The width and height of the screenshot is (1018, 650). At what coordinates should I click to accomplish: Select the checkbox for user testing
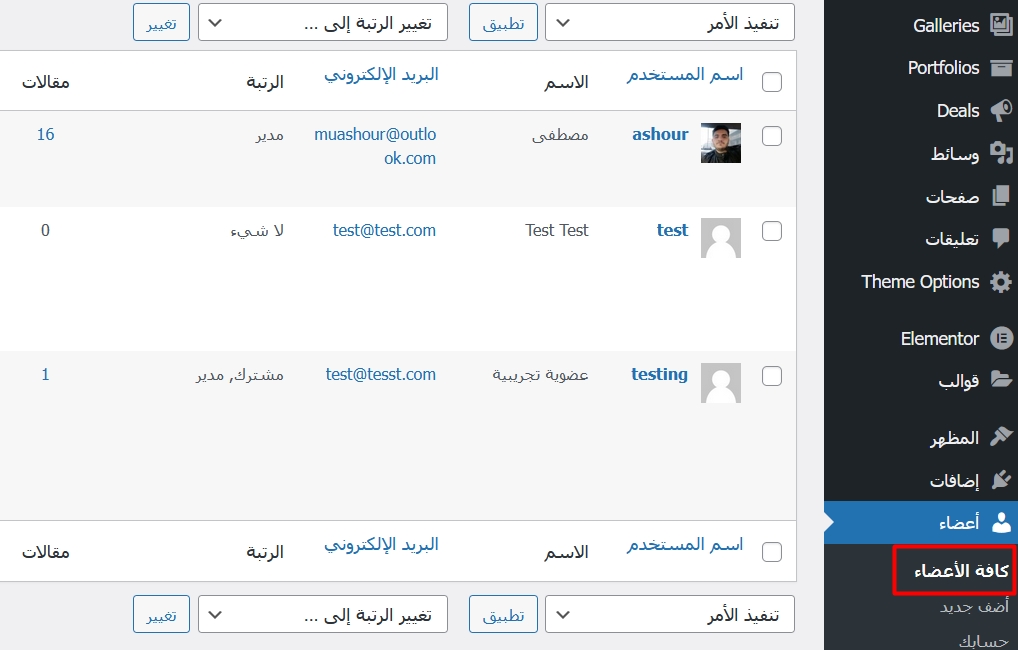click(771, 375)
